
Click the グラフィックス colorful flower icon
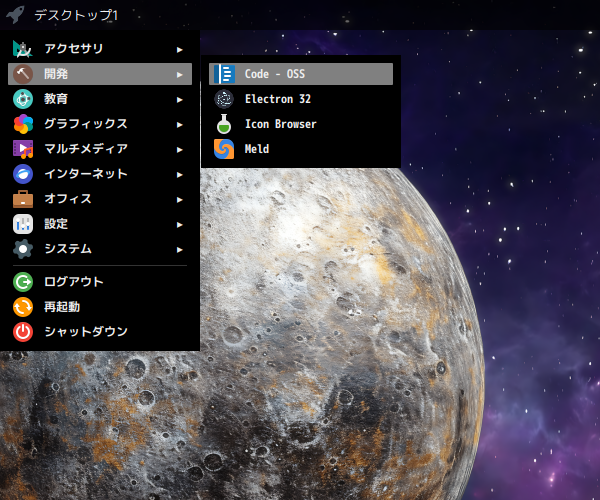(x=23, y=124)
